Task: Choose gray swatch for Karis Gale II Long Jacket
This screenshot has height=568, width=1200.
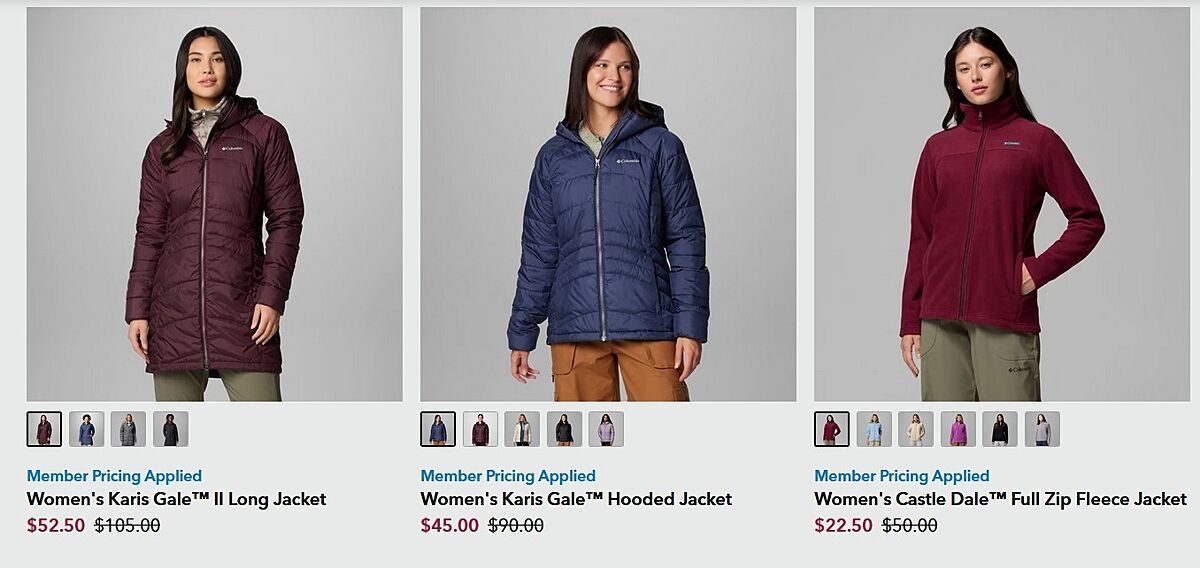Action: tap(128, 429)
